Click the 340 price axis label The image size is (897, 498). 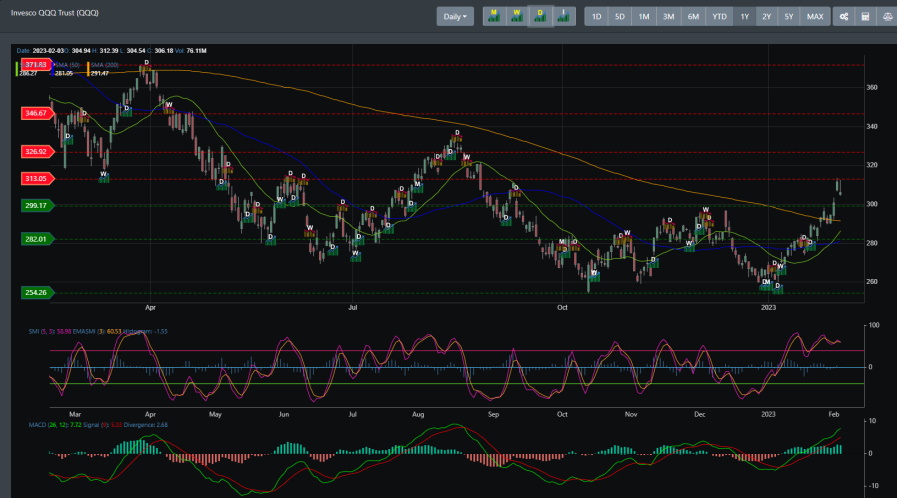click(872, 126)
